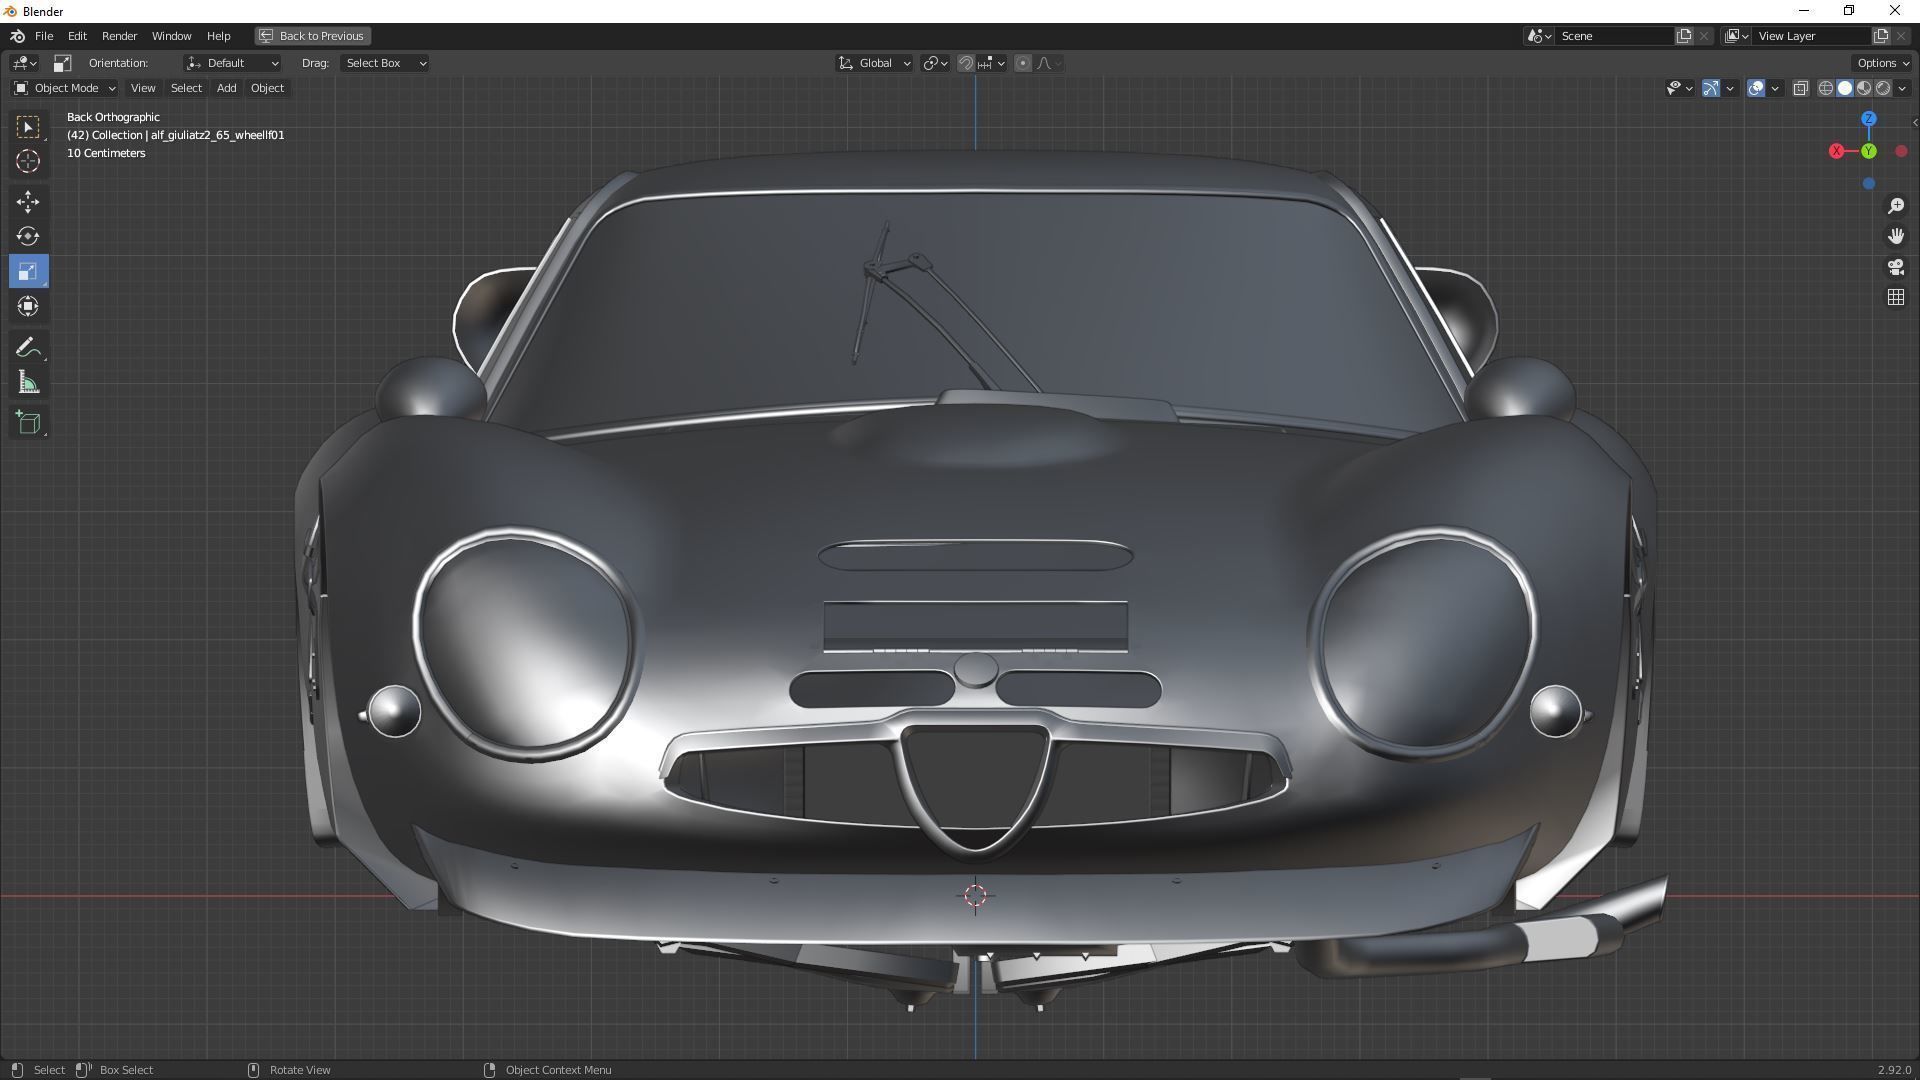Open the Render menu

point(119,36)
